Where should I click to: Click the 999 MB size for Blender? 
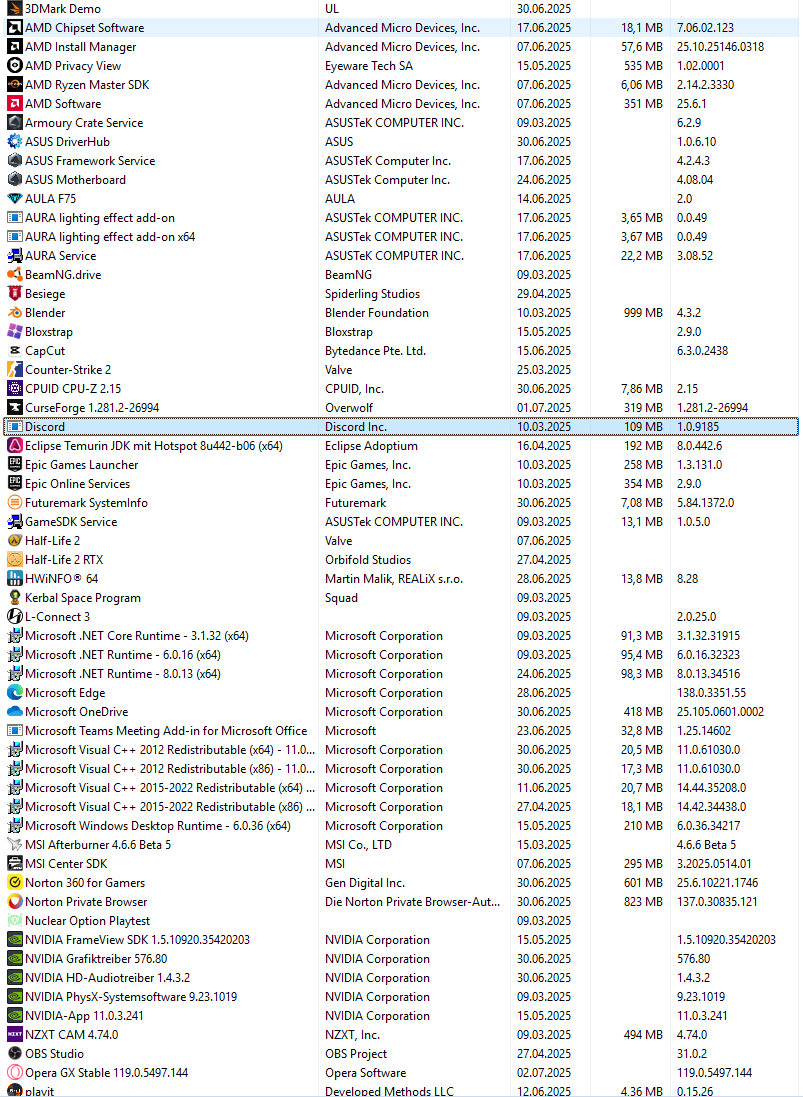pos(643,313)
